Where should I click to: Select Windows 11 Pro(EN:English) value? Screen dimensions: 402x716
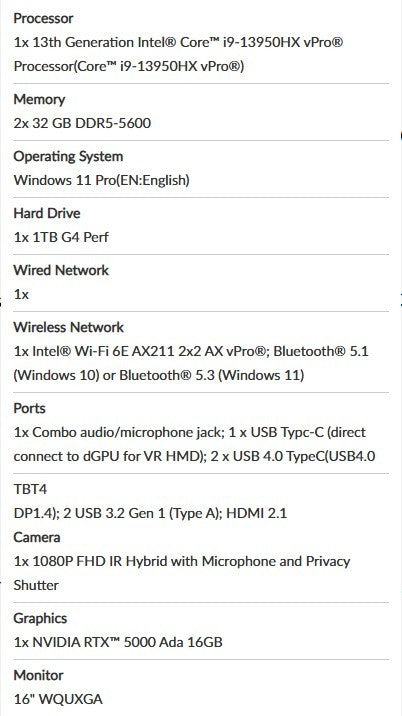101,180
